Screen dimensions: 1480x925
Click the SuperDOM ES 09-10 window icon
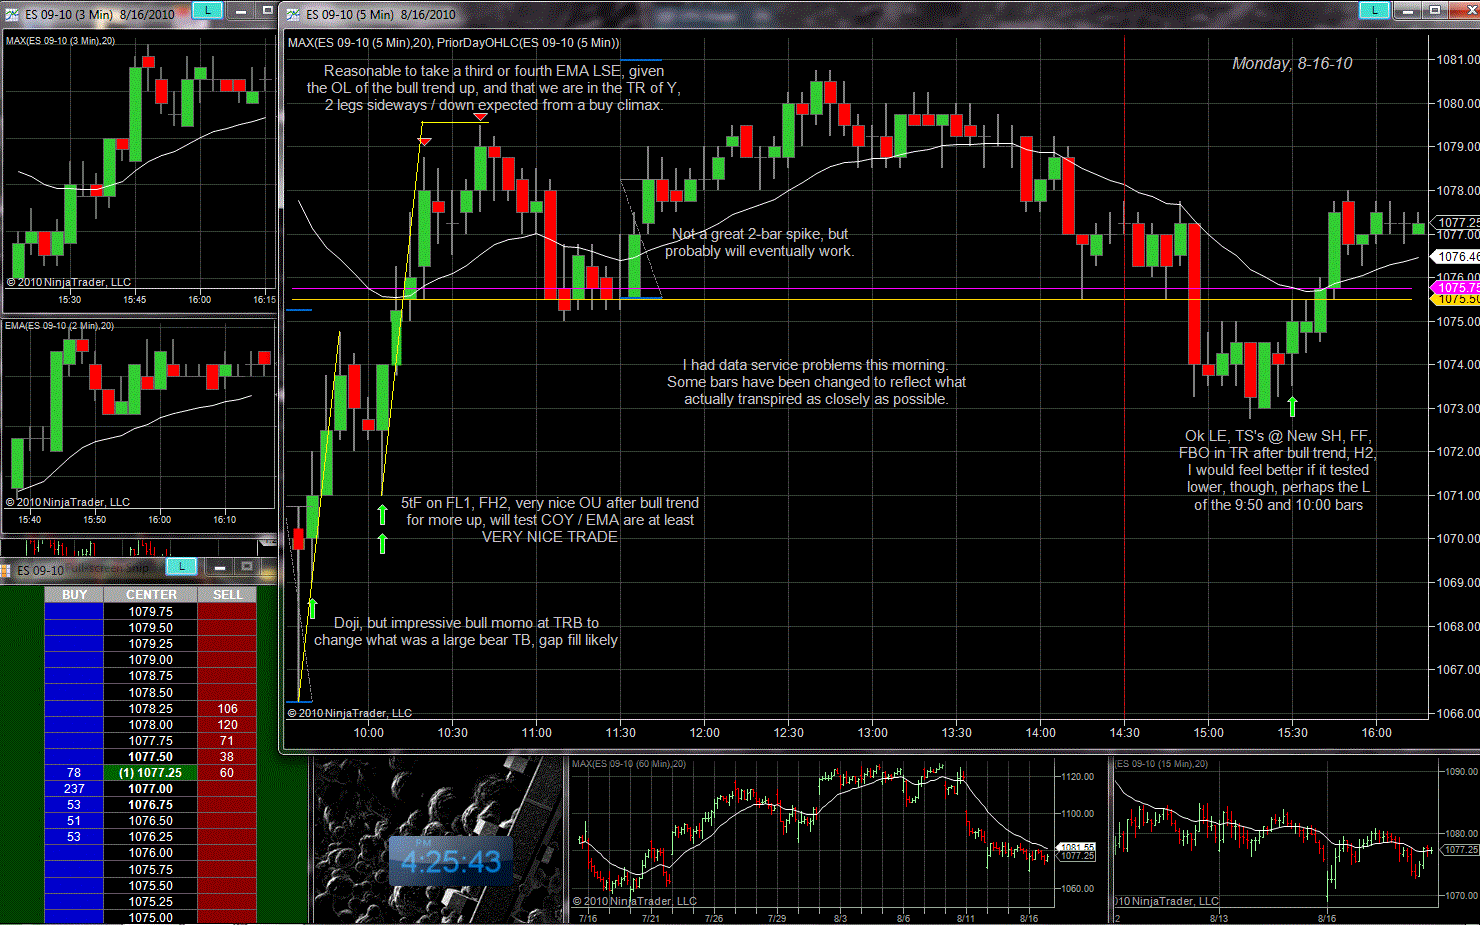(6, 570)
